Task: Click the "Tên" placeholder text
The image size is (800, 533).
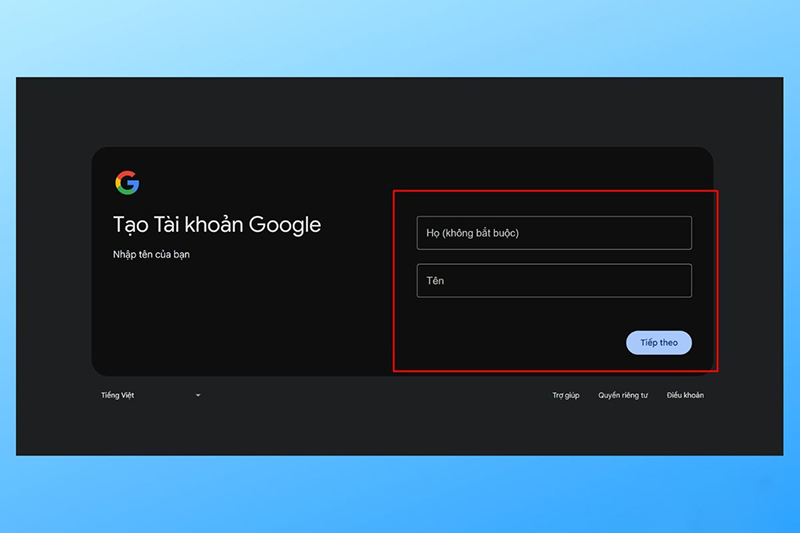Action: click(435, 281)
